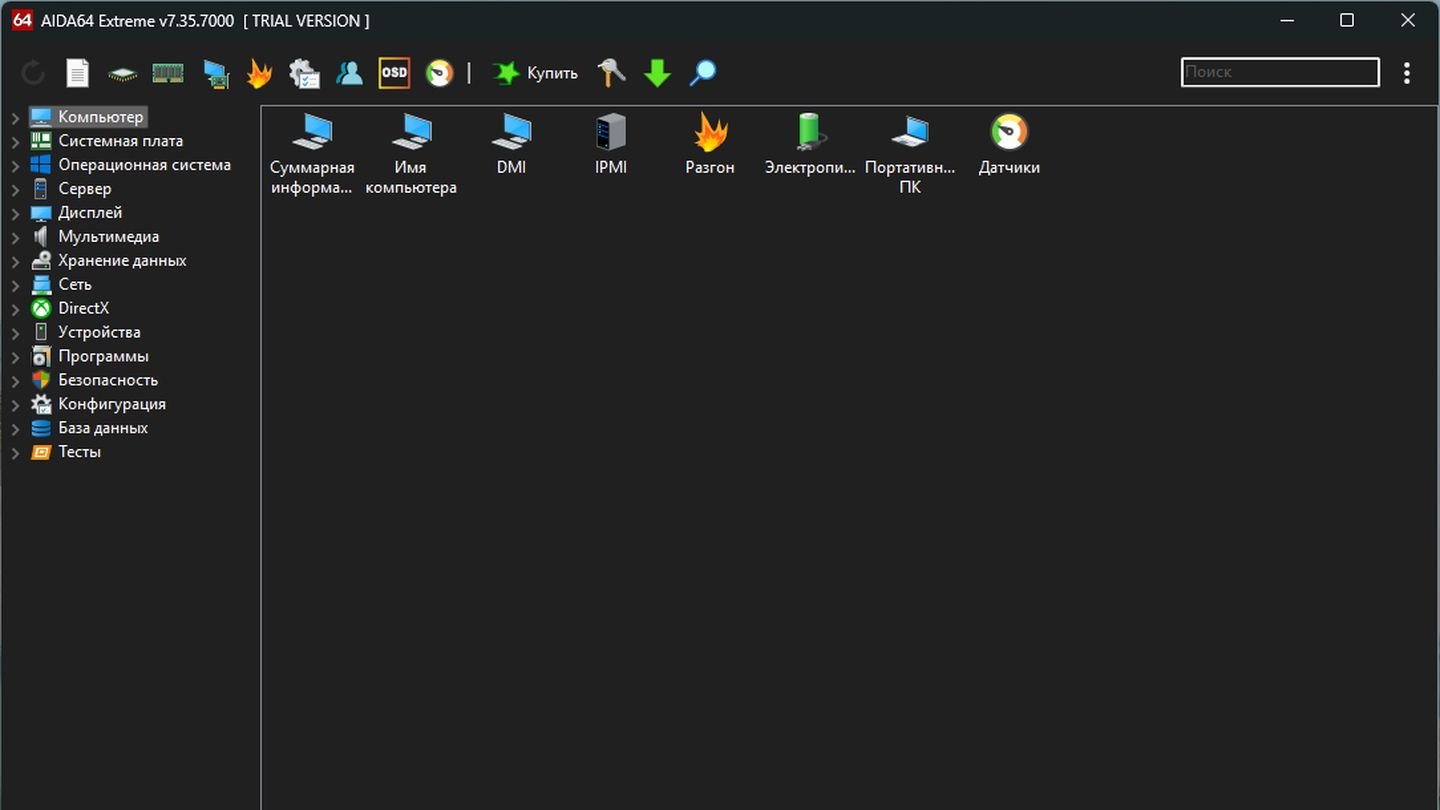Open the OSD panel icon

[x=394, y=73]
